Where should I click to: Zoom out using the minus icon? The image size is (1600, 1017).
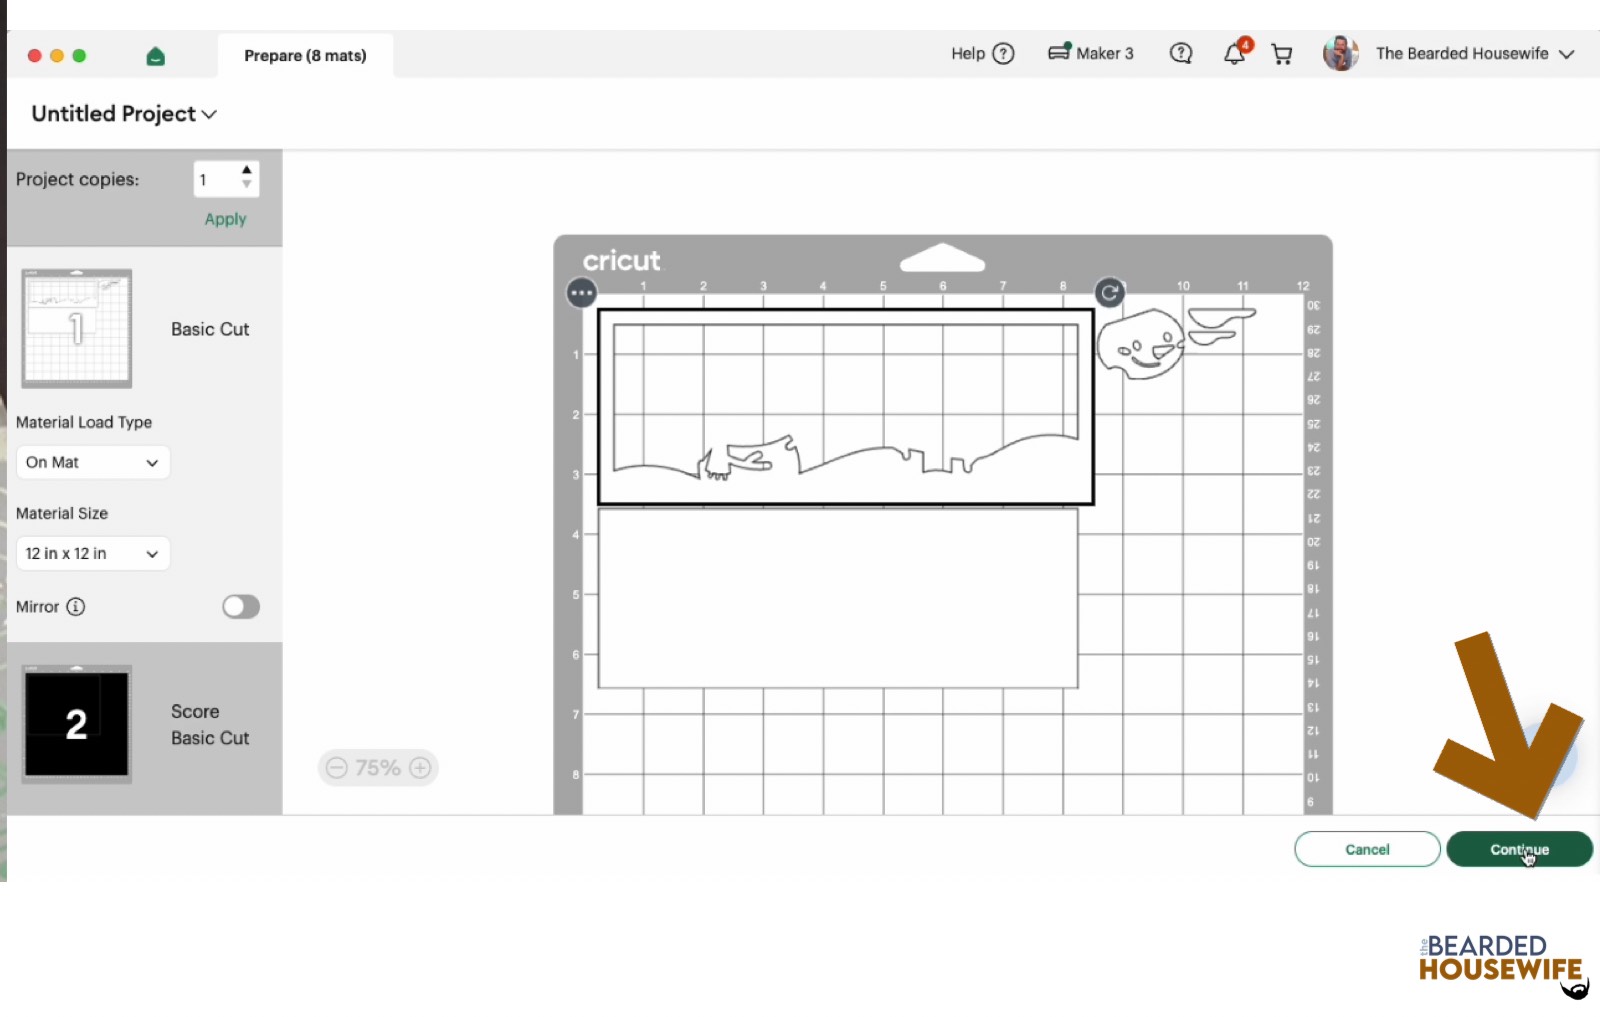337,768
